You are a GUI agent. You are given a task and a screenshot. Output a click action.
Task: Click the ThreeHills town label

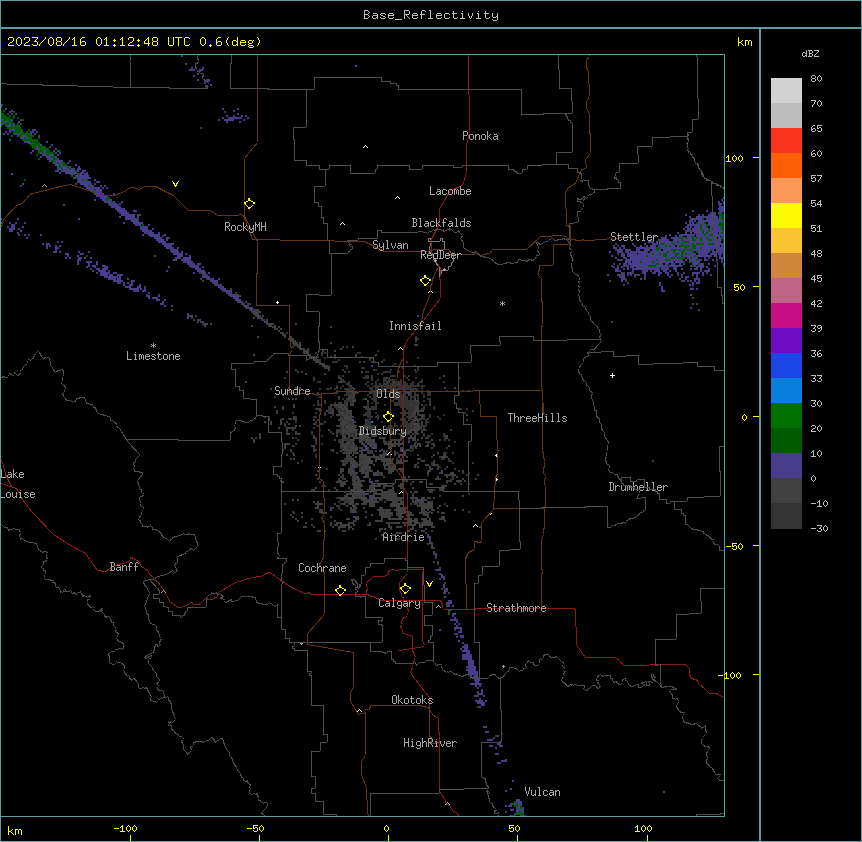pyautogui.click(x=537, y=418)
